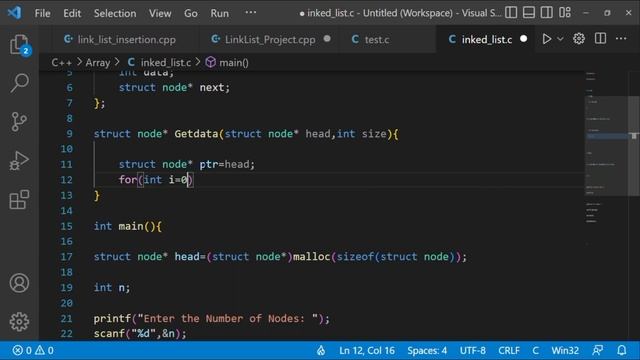Open the Go menu
The image size is (640, 360).
[x=191, y=13]
